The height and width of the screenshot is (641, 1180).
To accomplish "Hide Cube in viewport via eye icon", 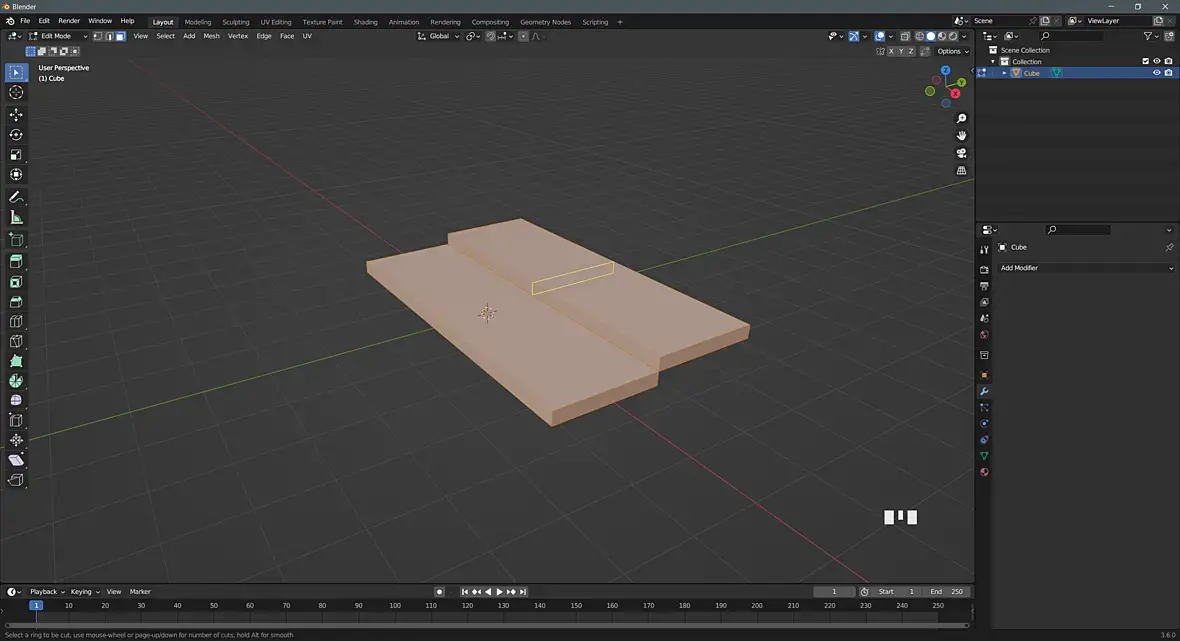I will pos(1157,73).
